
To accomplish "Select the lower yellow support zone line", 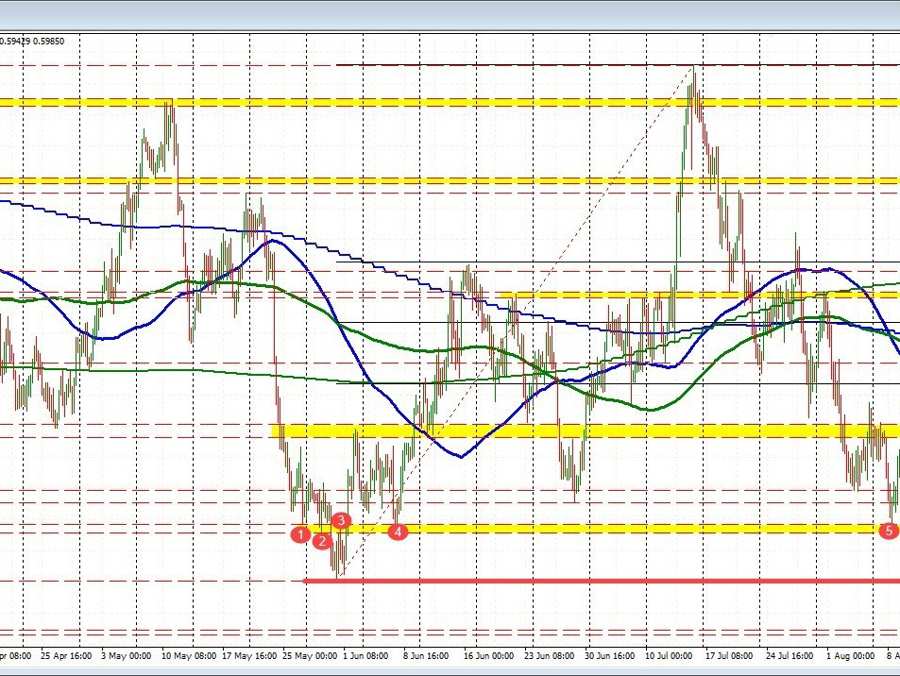I will point(600,527).
